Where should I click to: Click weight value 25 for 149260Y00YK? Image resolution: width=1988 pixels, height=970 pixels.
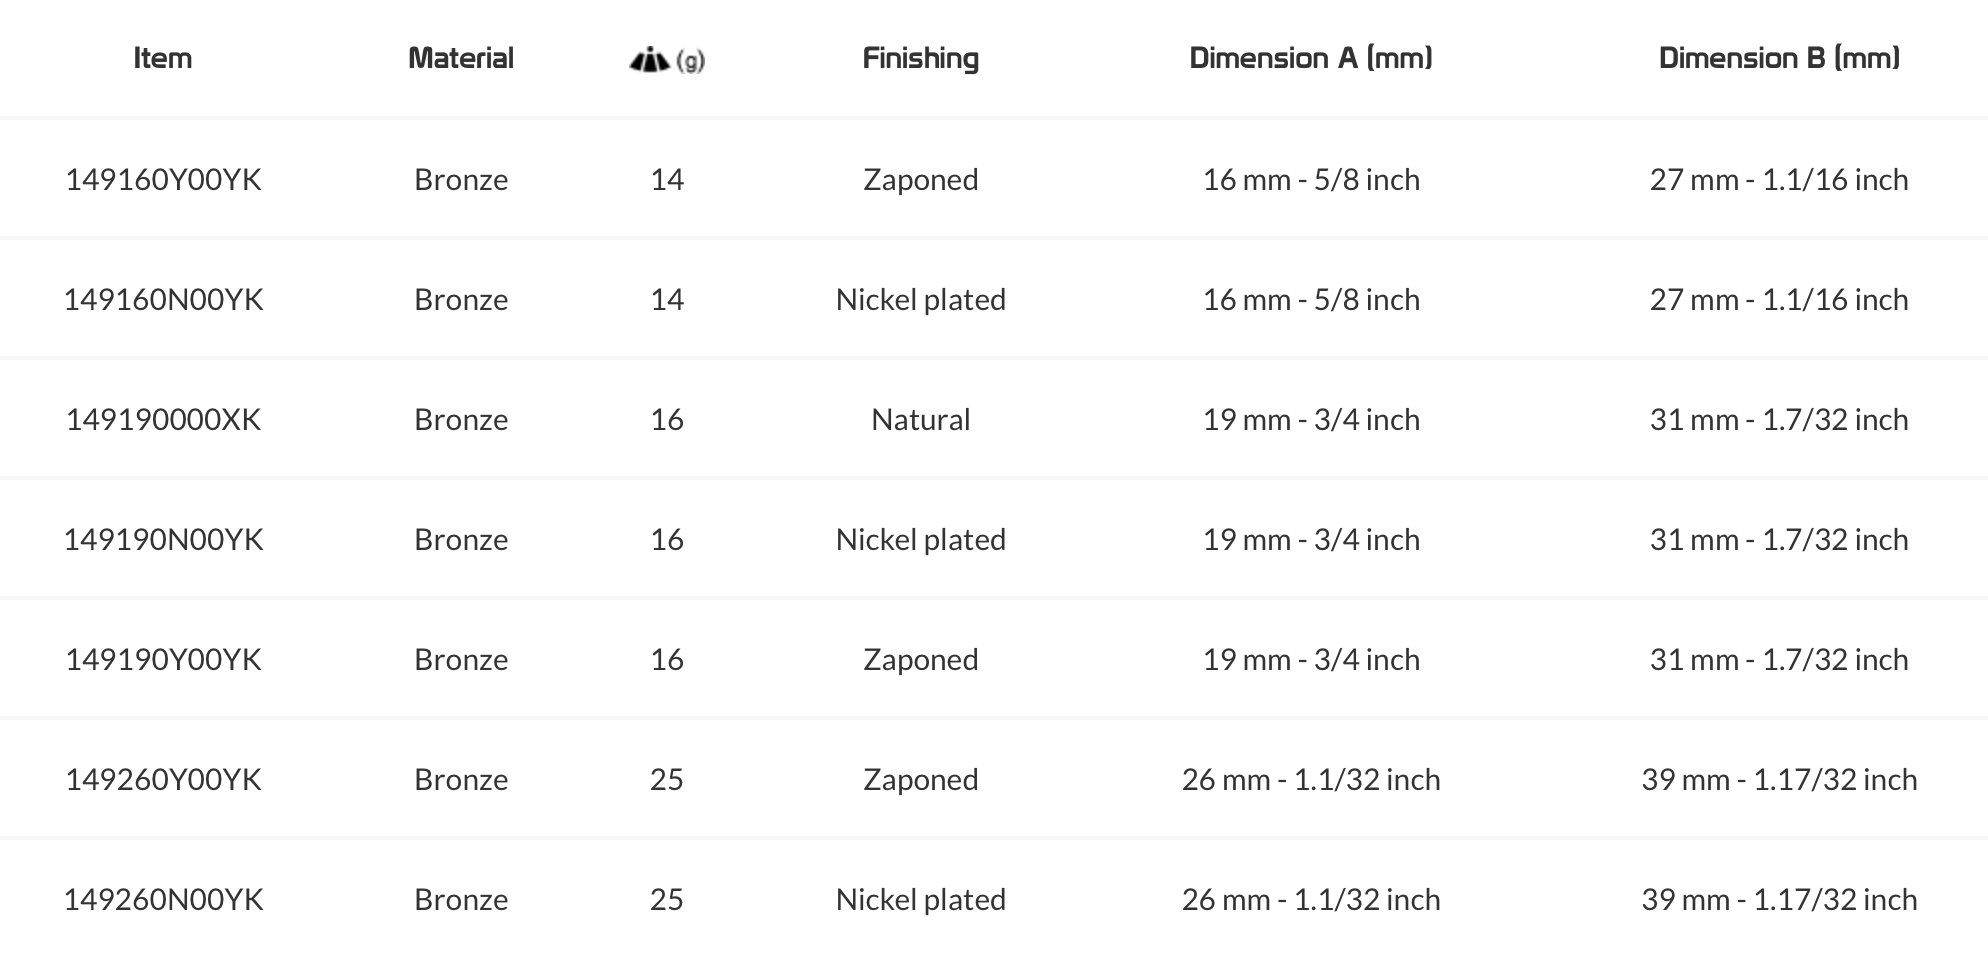(667, 780)
